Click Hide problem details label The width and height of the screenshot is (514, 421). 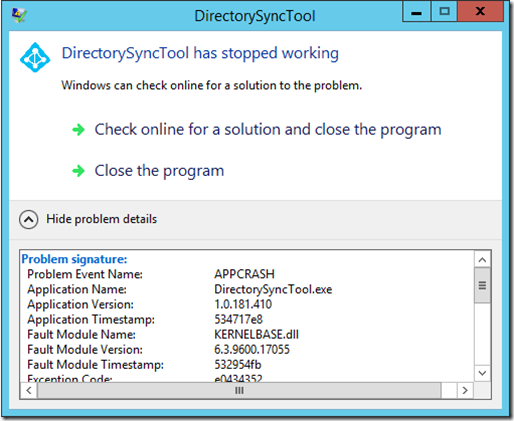[102, 219]
